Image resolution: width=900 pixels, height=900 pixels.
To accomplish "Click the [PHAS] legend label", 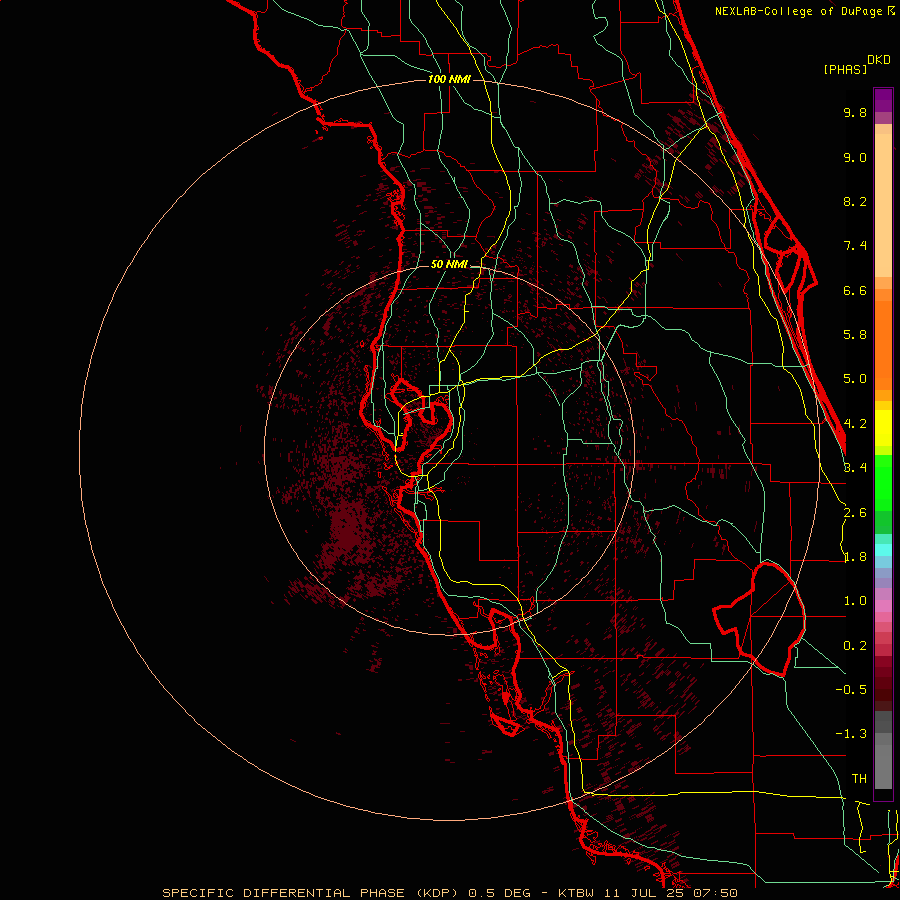I will pos(845,69).
